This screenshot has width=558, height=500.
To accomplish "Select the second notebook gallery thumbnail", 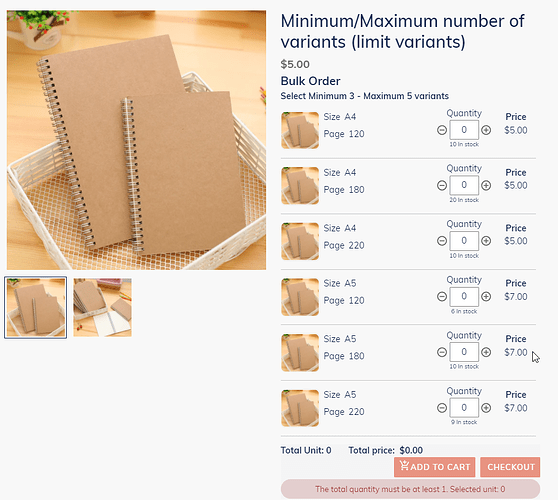I will click(x=102, y=307).
